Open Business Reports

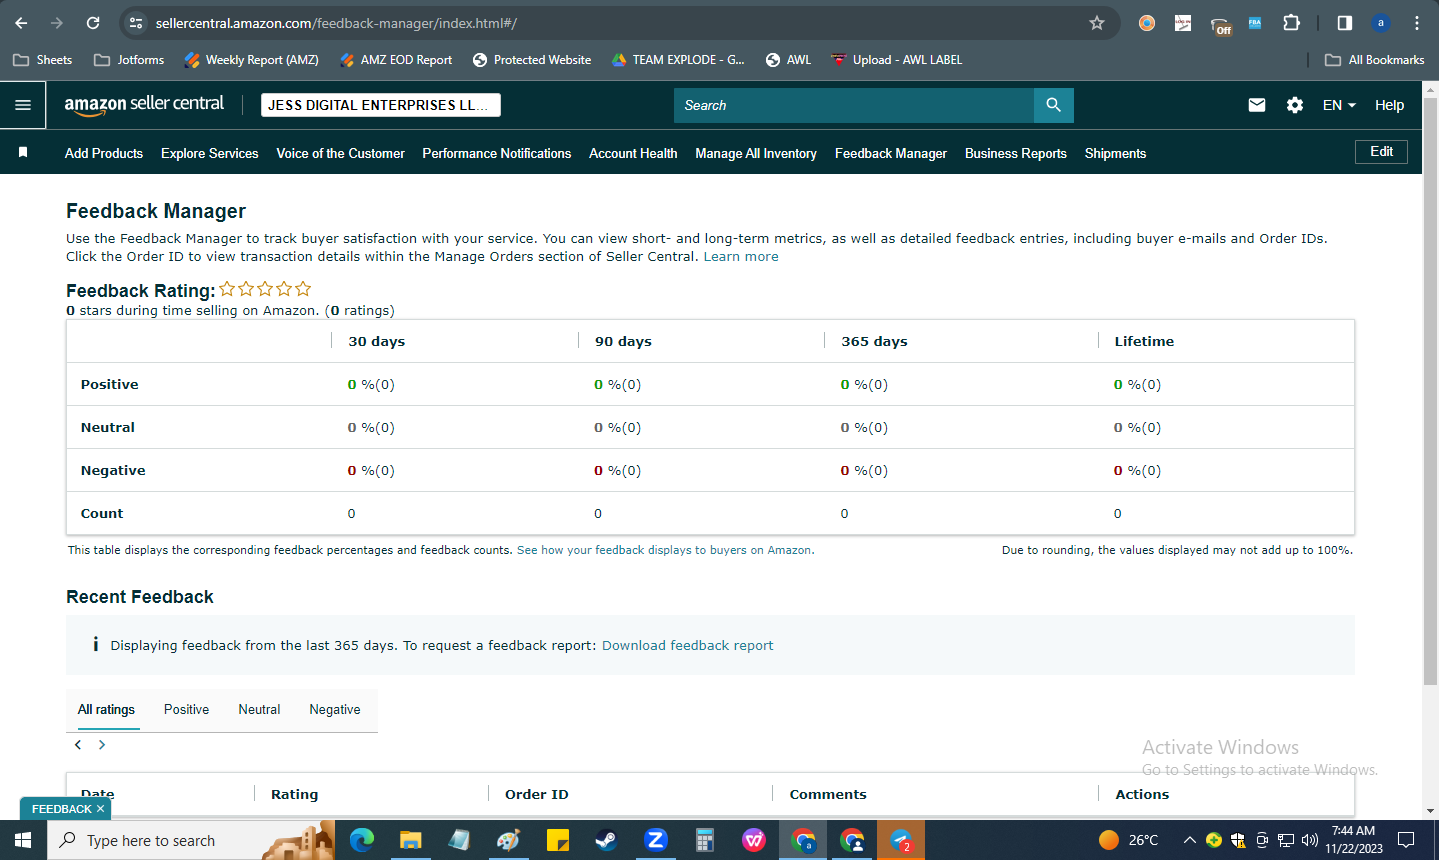1016,153
